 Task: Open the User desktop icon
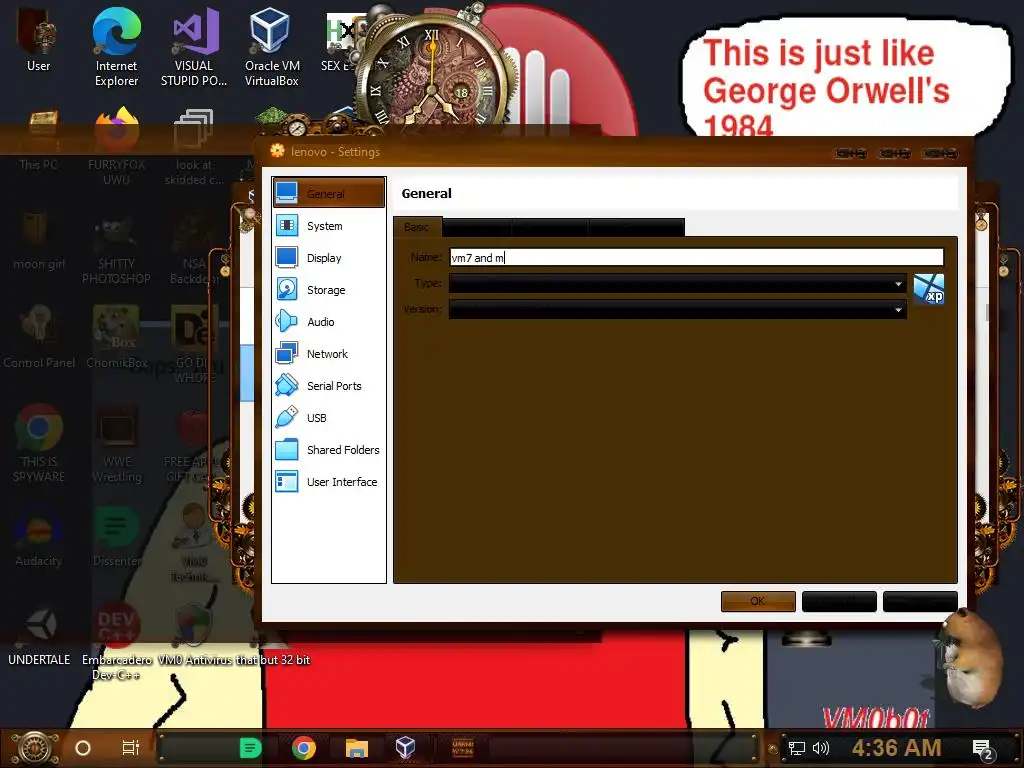click(x=38, y=39)
